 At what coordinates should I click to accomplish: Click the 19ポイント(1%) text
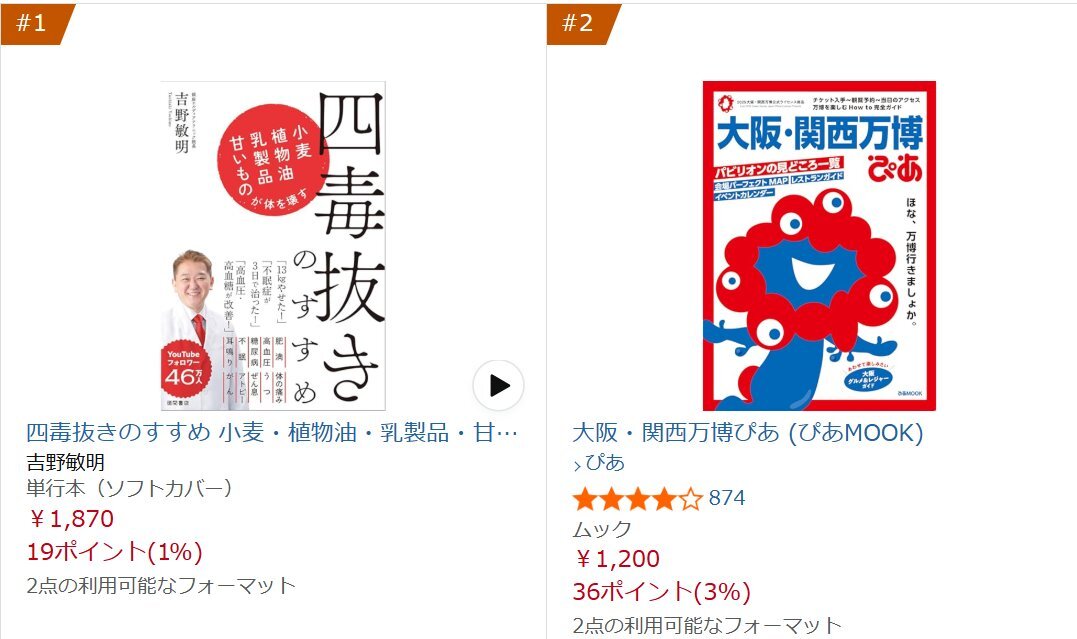115,552
